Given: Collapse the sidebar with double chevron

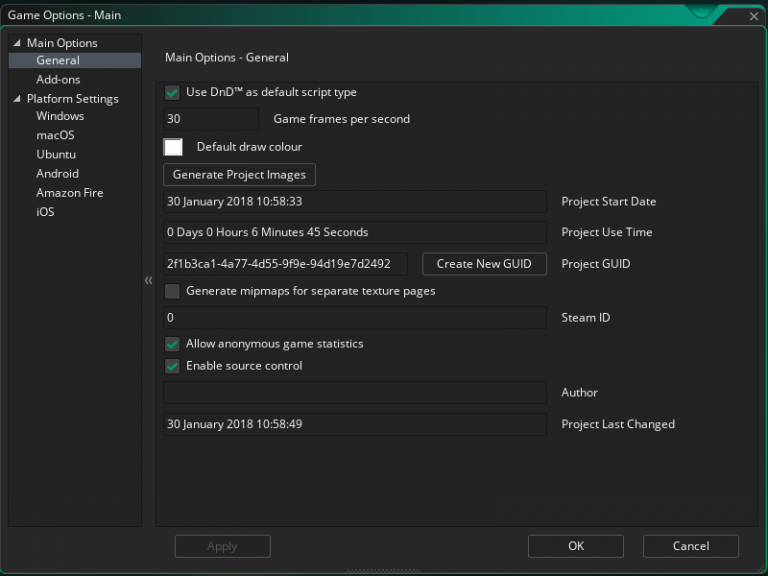Looking at the screenshot, I should (148, 281).
